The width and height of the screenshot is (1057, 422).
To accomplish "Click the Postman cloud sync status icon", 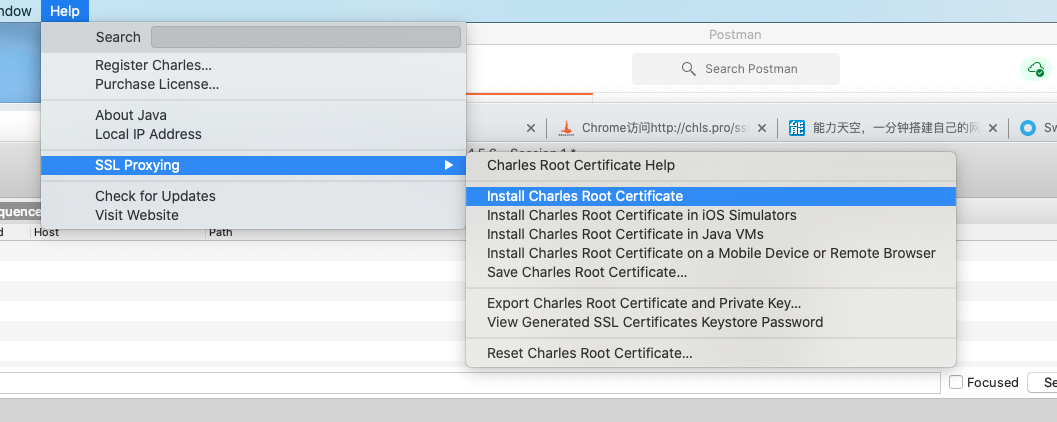I will pyautogui.click(x=1034, y=69).
